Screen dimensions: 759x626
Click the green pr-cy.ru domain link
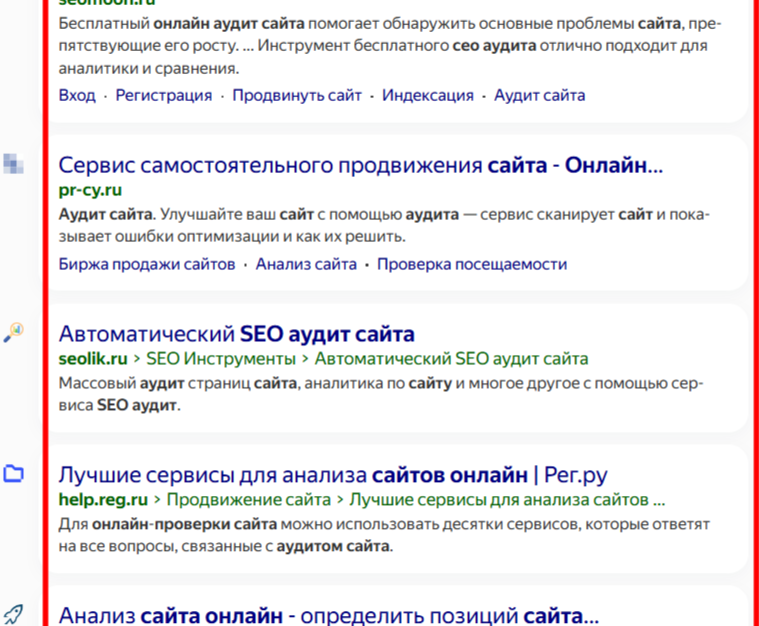pyautogui.click(x=90, y=190)
